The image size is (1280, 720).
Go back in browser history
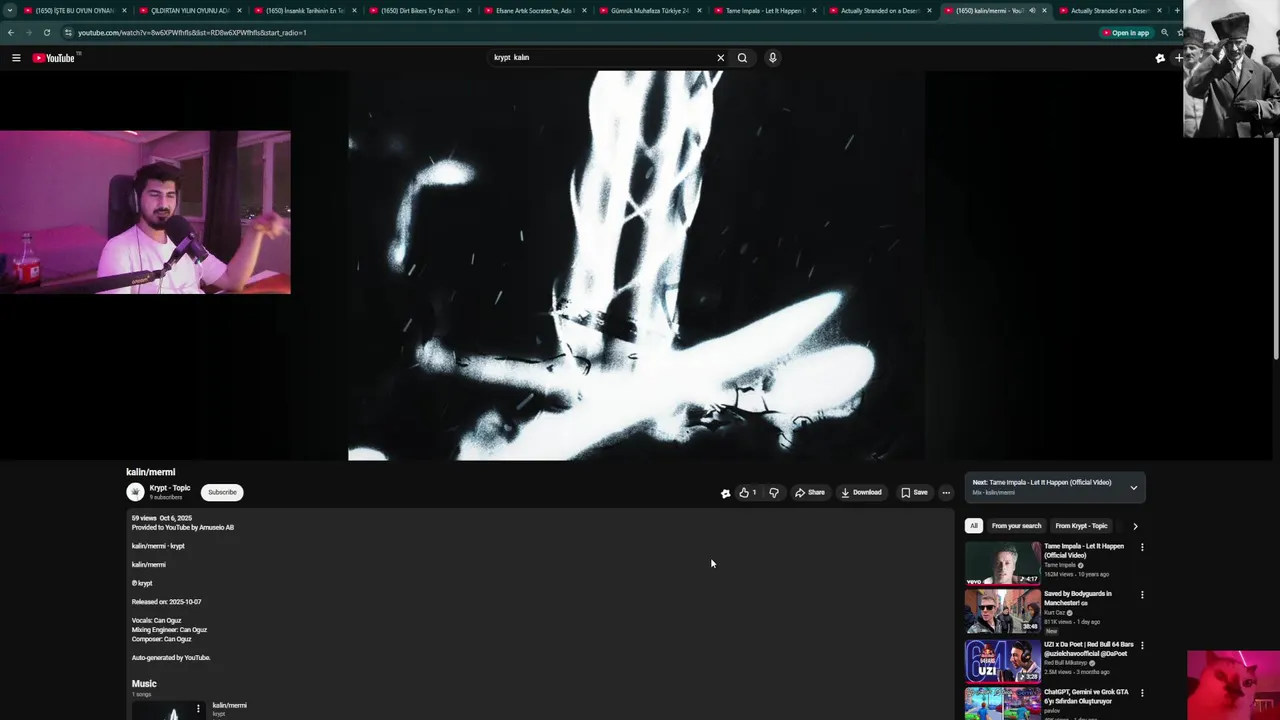click(x=11, y=33)
